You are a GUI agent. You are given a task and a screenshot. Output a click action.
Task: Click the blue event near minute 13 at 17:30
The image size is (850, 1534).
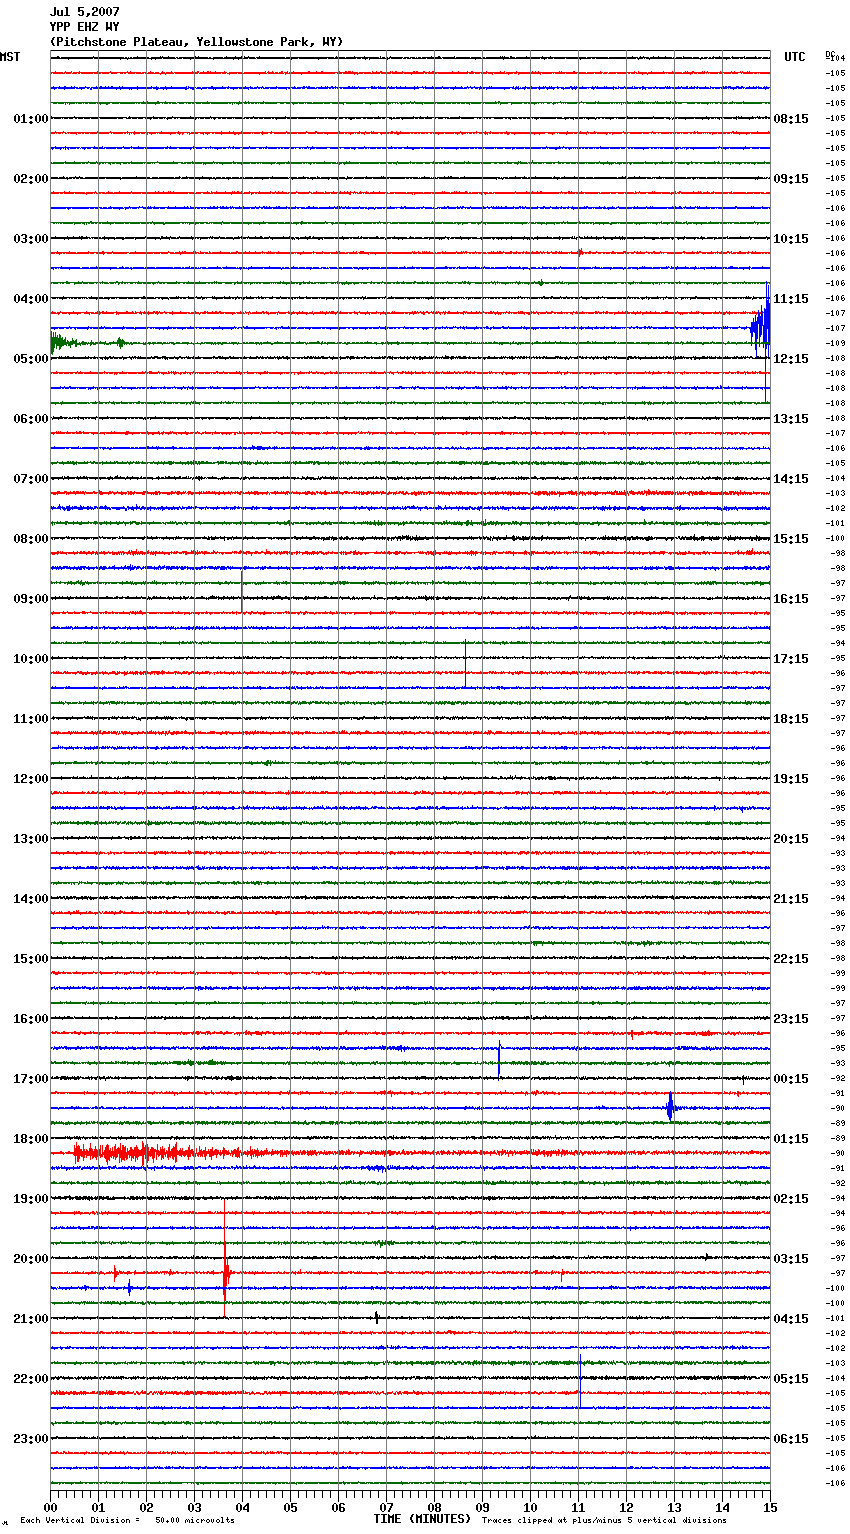670,1107
